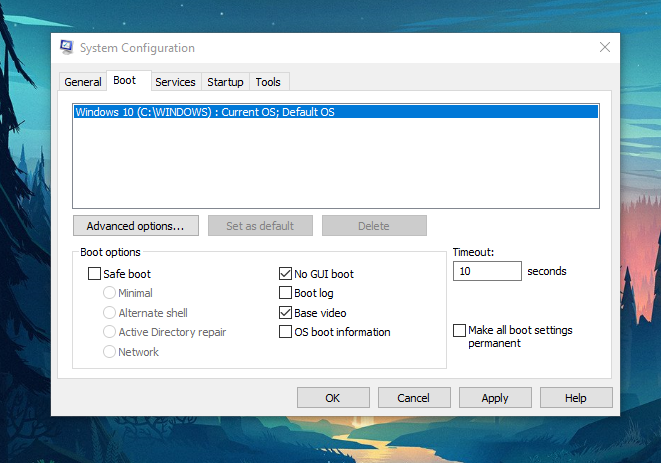Open Help for System Configuration
The image size is (661, 463).
click(x=576, y=398)
